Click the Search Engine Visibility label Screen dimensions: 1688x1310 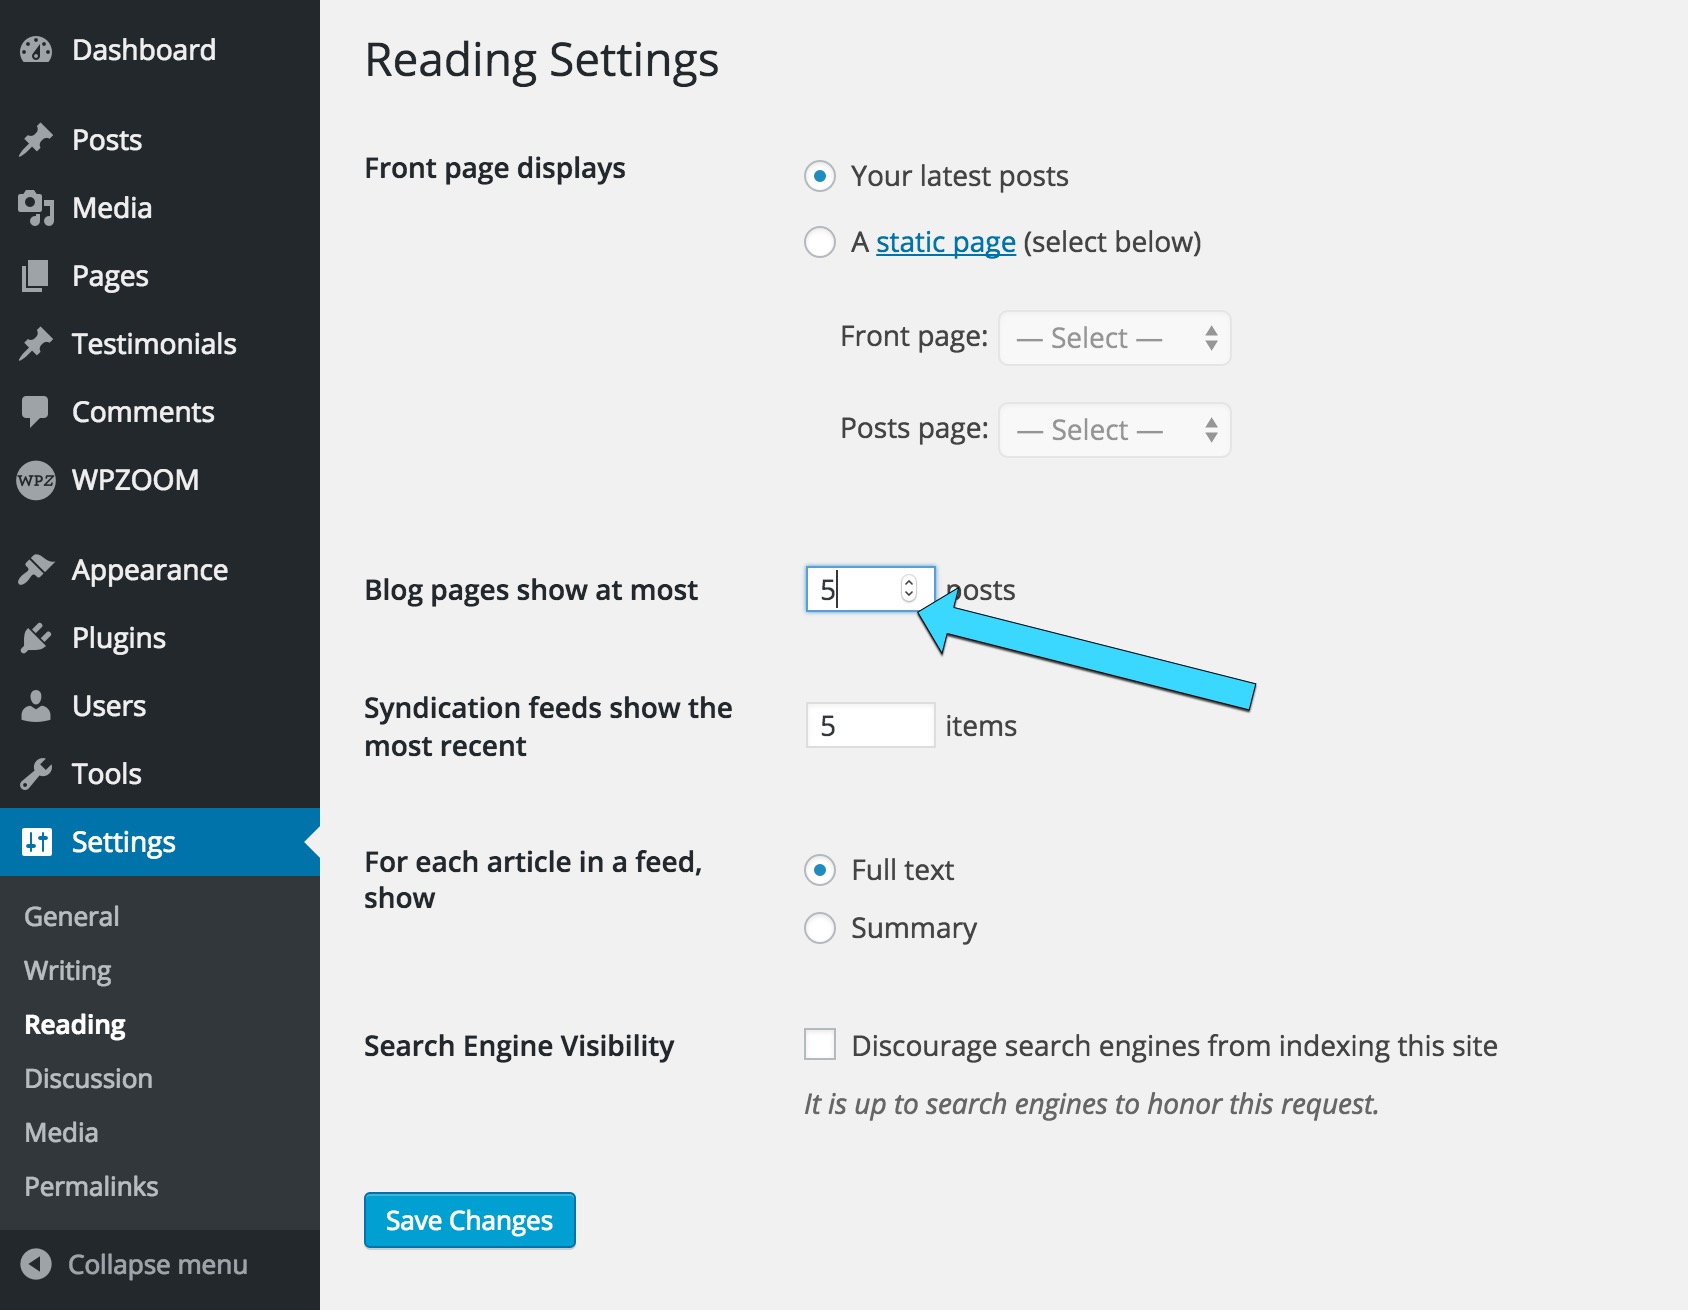[519, 1046]
